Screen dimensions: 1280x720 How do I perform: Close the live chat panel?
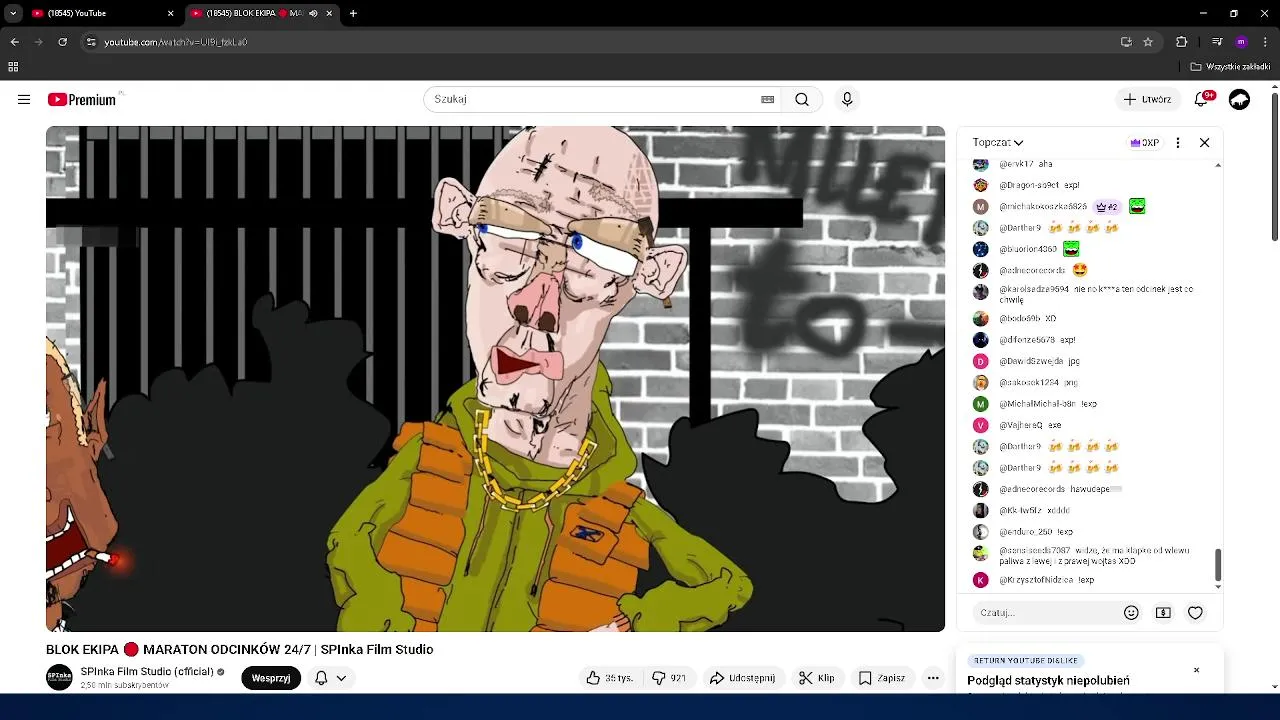pos(1204,142)
